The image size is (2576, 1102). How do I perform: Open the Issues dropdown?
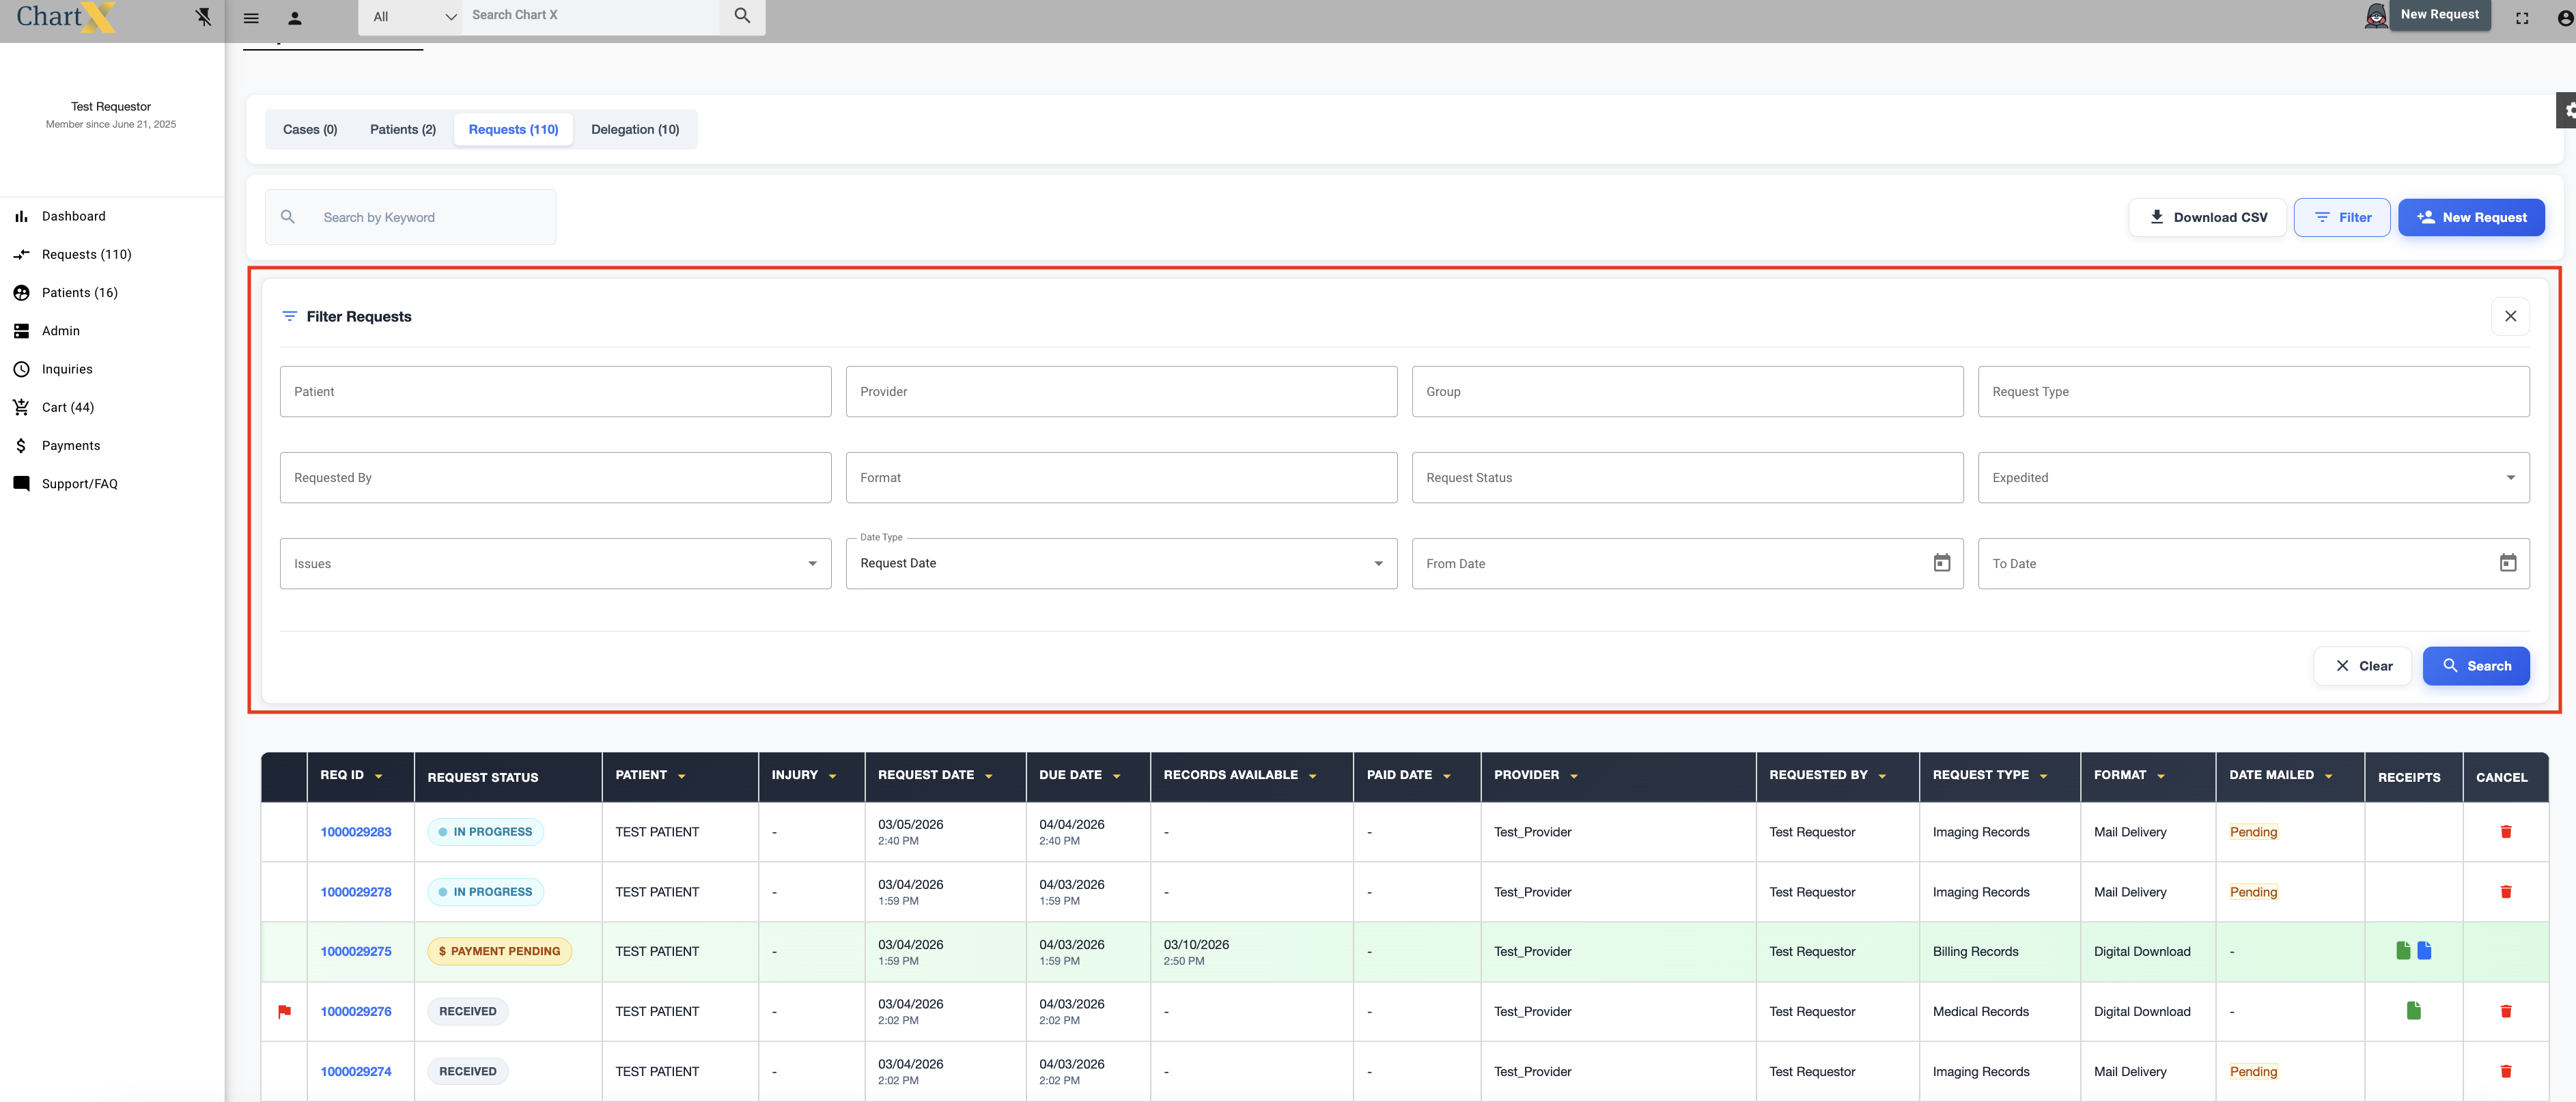[x=812, y=563]
